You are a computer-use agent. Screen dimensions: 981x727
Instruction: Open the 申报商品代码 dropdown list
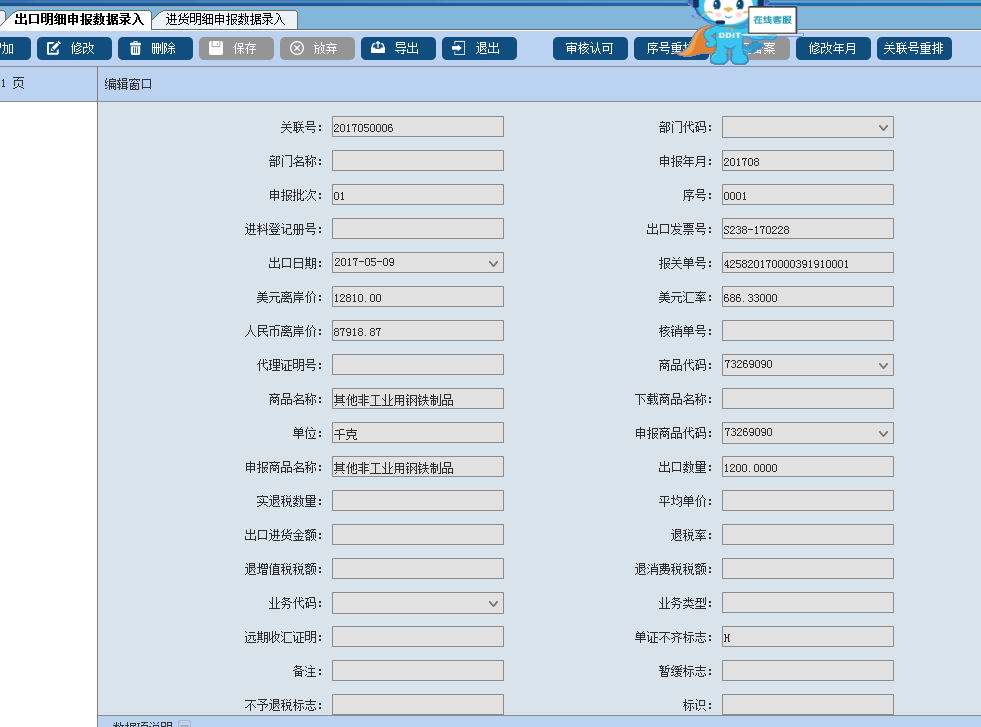882,433
